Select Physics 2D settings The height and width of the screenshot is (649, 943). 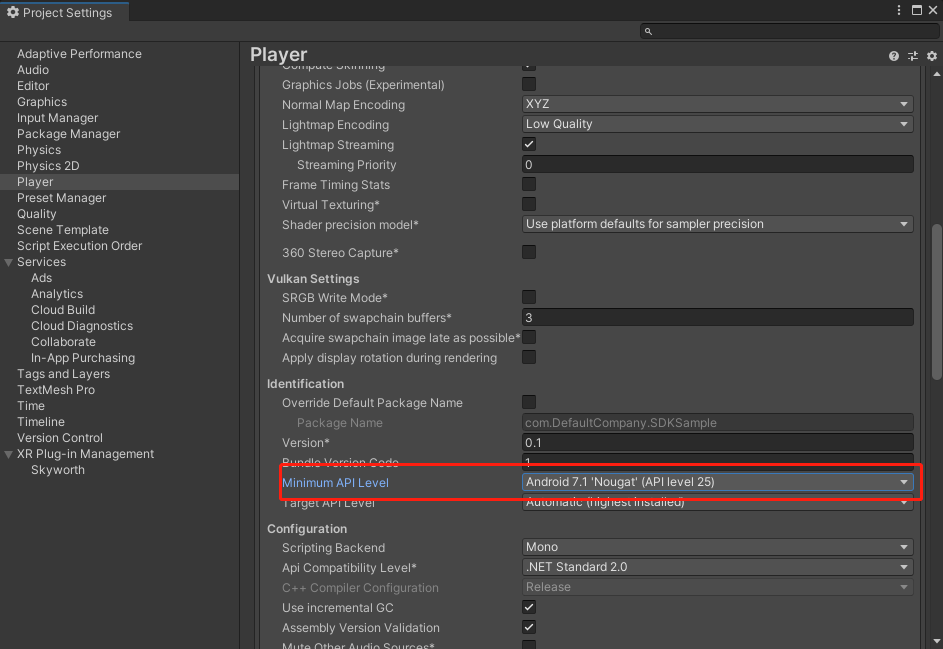[48, 166]
